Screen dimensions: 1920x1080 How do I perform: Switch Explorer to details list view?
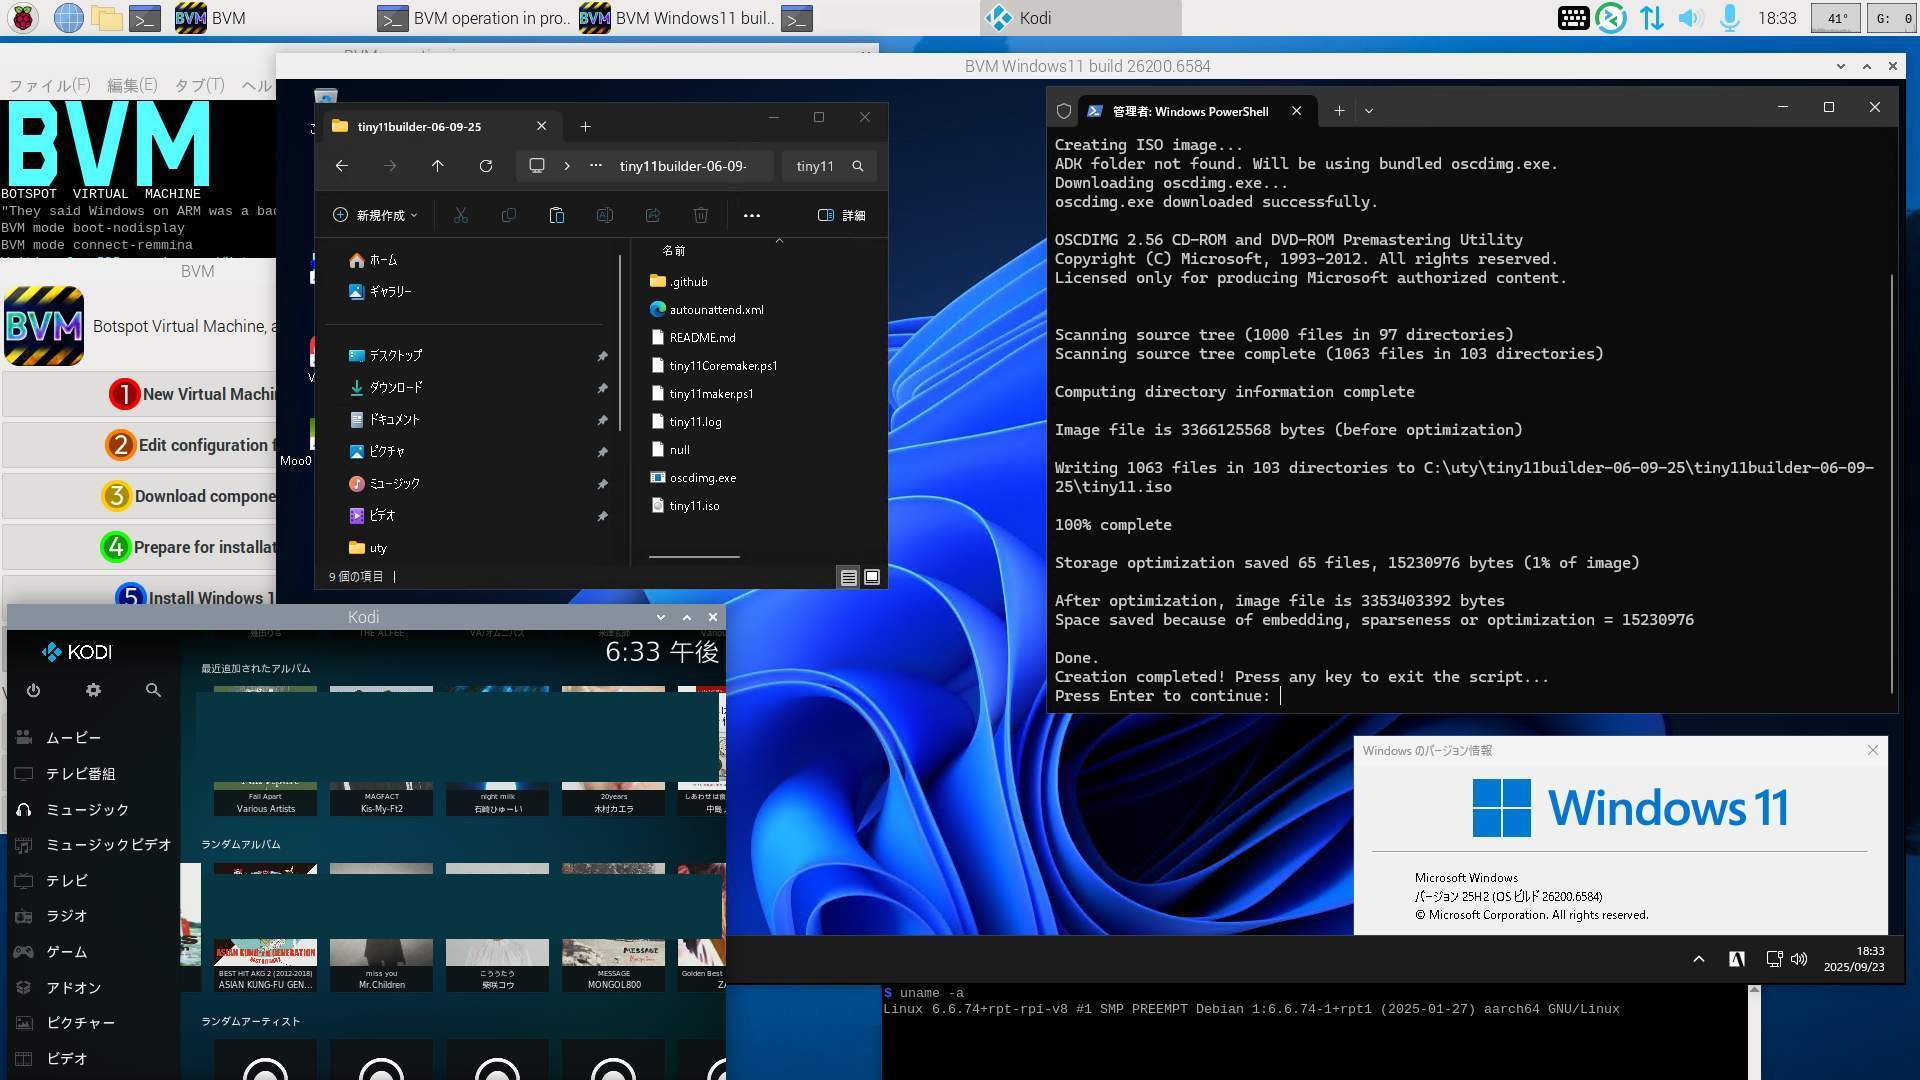click(x=848, y=577)
